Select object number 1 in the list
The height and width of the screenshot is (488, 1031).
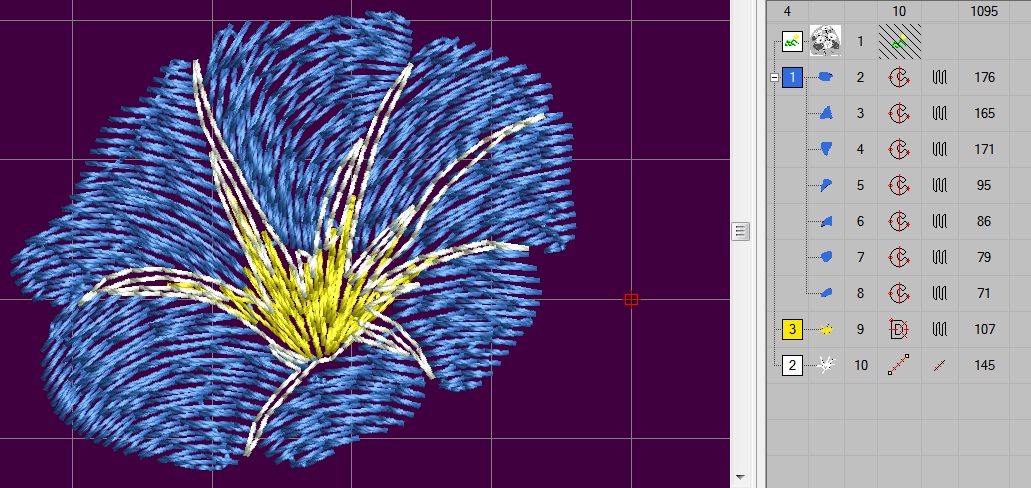tap(861, 41)
